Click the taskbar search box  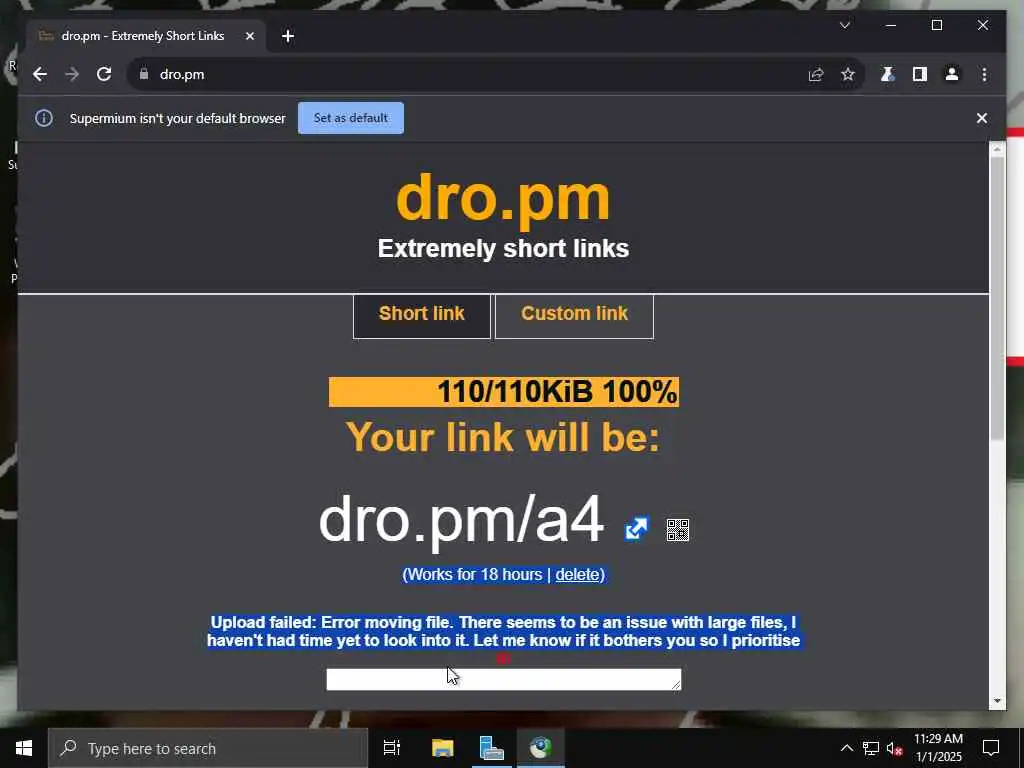click(x=208, y=748)
